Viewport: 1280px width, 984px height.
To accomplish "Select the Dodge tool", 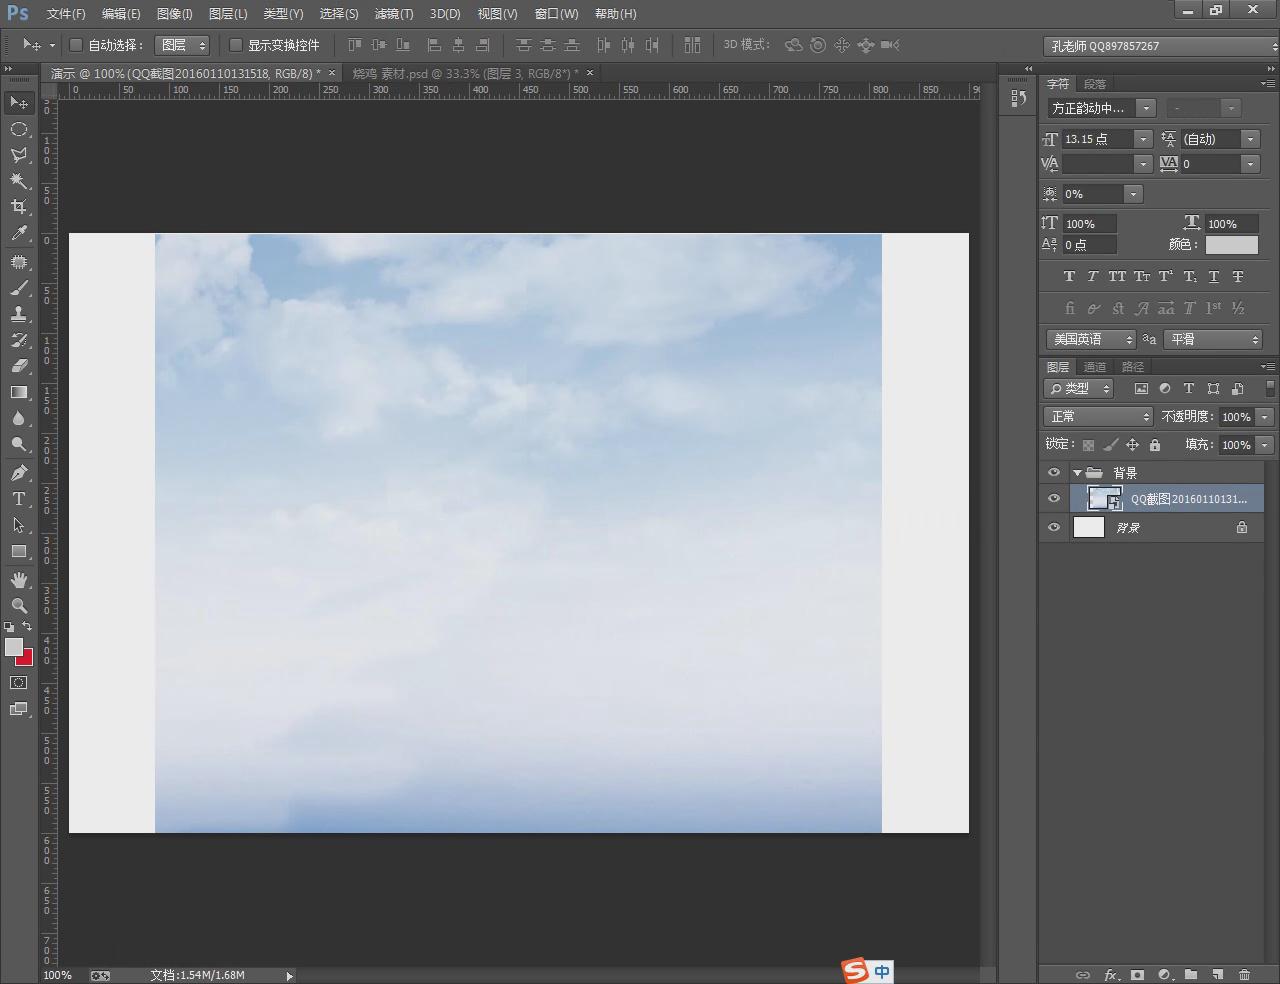I will (x=19, y=444).
